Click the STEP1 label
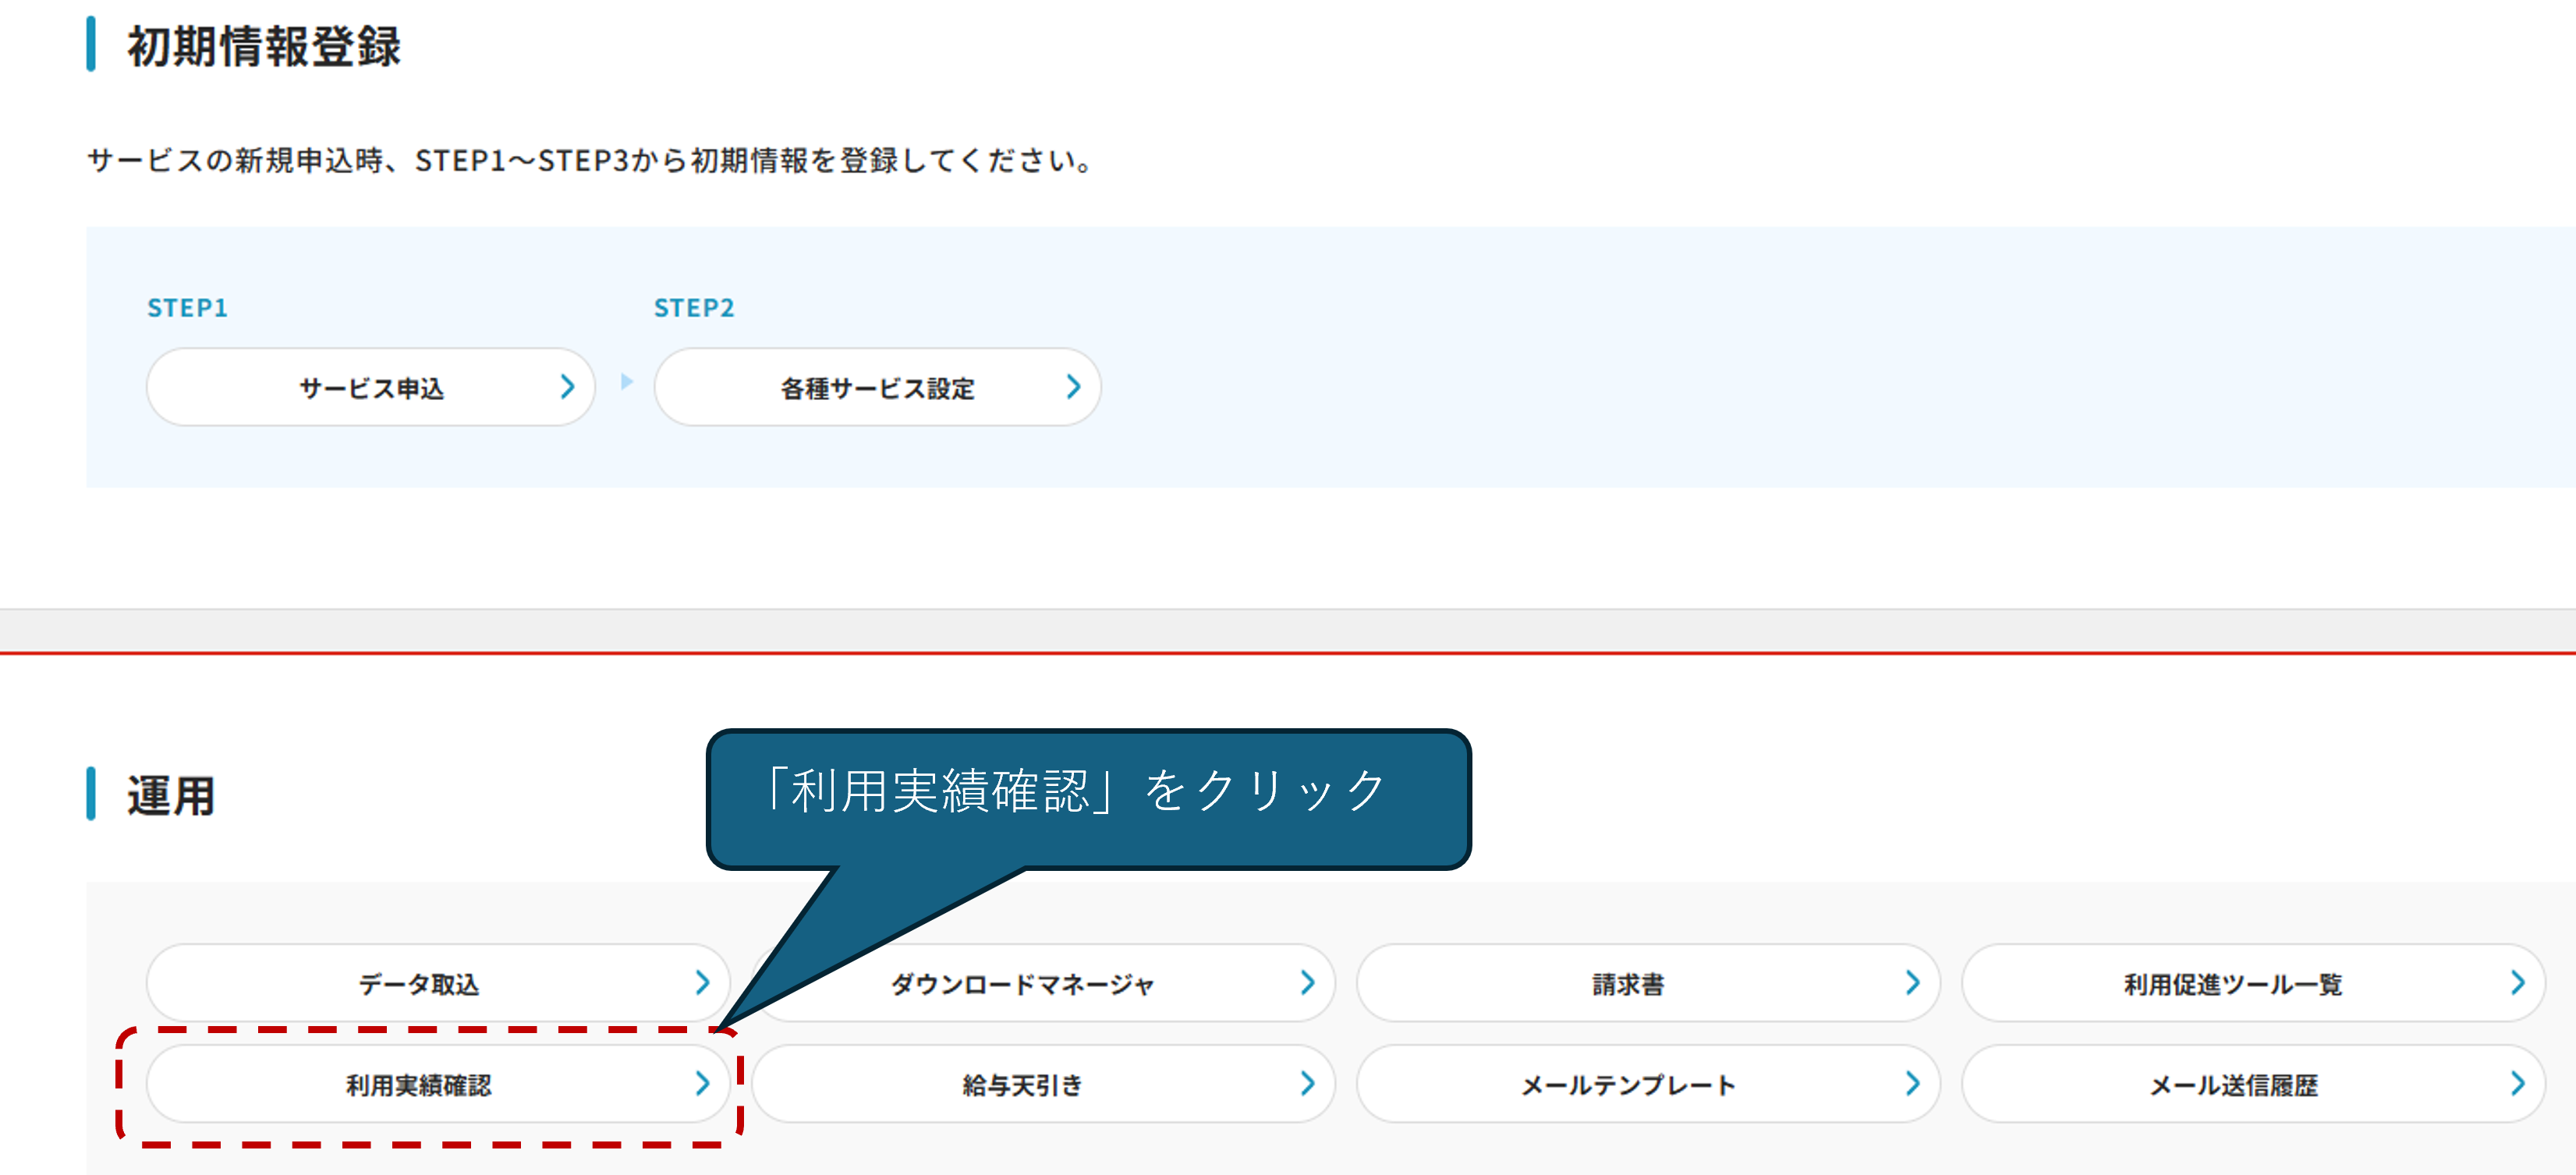 click(x=188, y=308)
